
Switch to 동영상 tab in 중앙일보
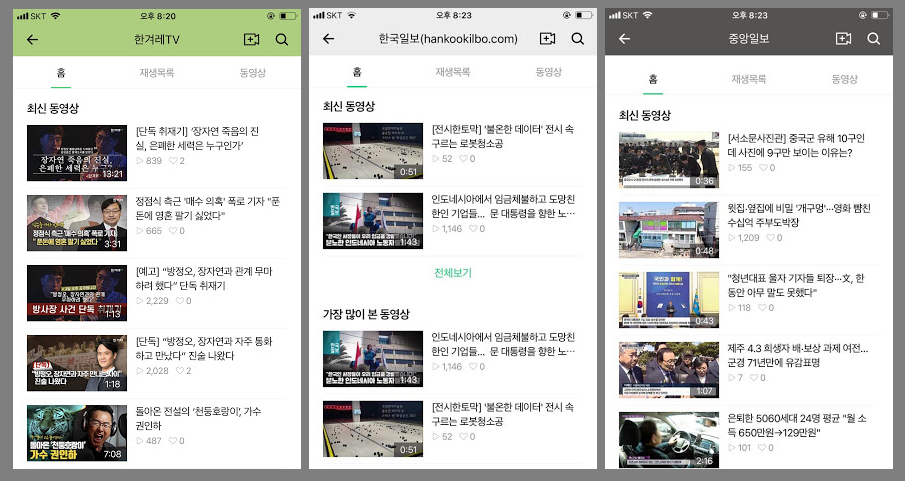click(845, 79)
